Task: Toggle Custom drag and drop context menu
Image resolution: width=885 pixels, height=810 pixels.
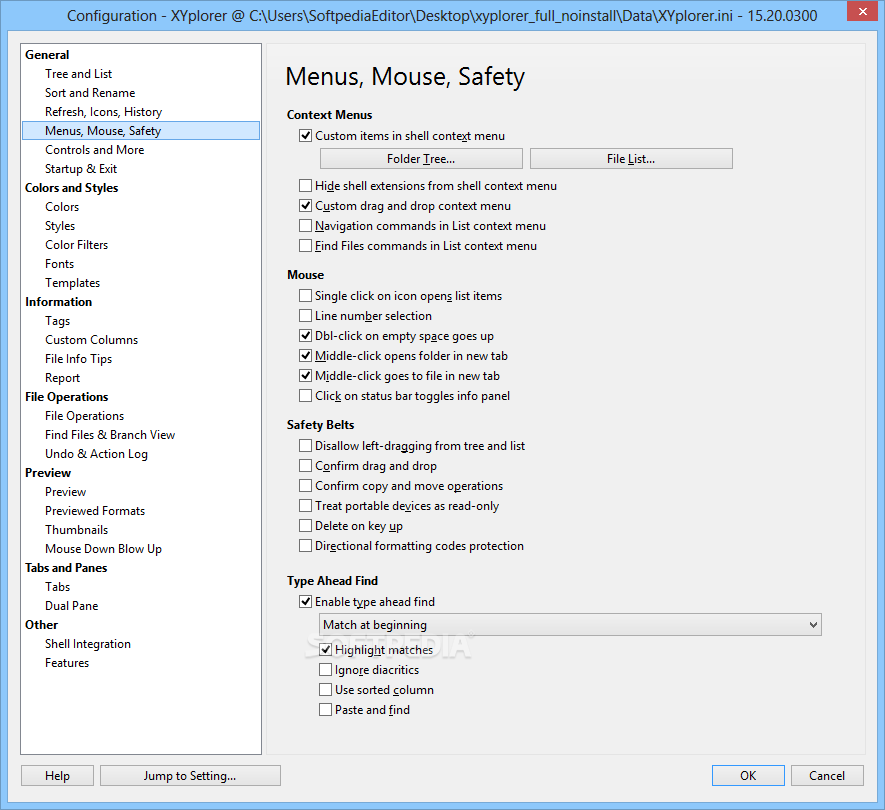Action: (305, 206)
